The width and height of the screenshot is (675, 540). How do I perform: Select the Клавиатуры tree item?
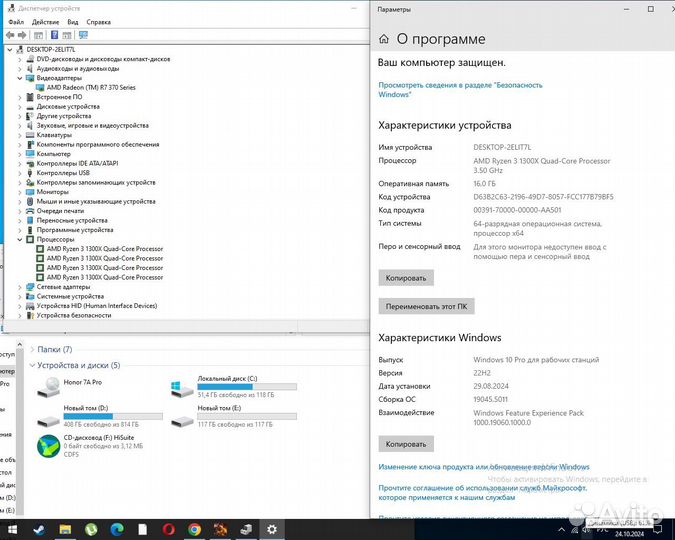coord(54,135)
